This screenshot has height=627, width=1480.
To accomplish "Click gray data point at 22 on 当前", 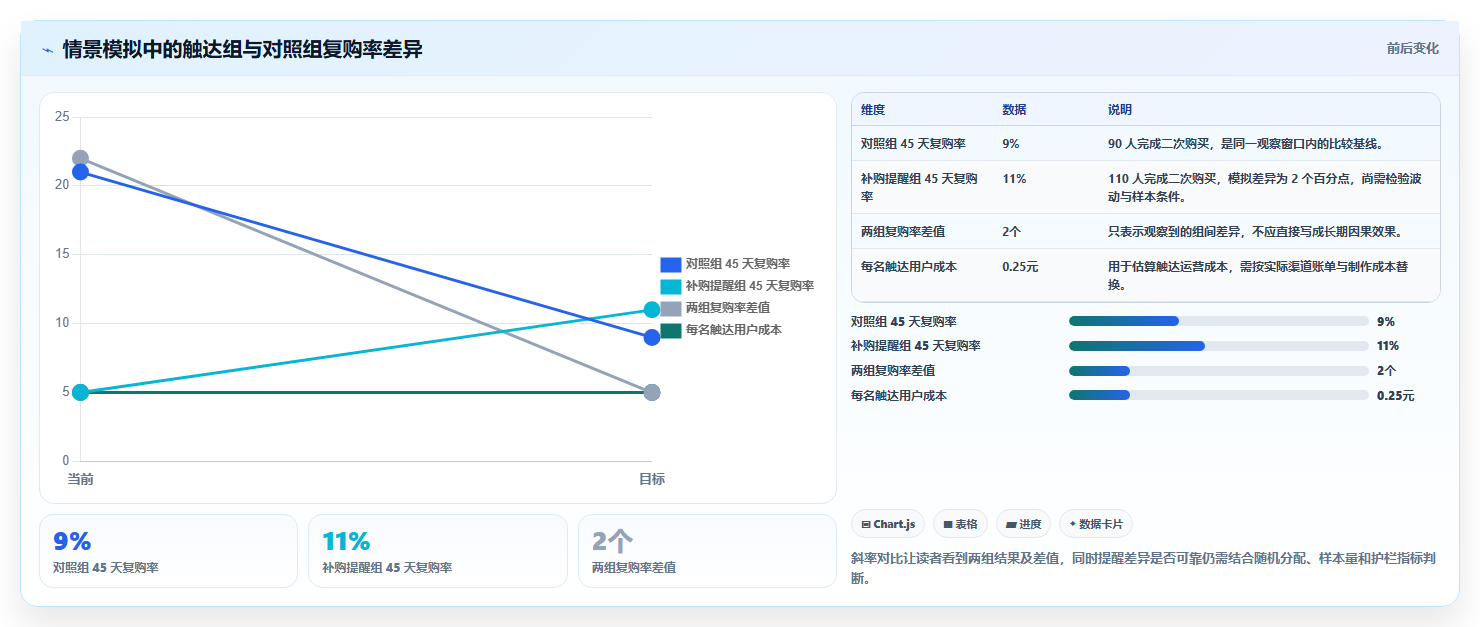I will (81, 158).
